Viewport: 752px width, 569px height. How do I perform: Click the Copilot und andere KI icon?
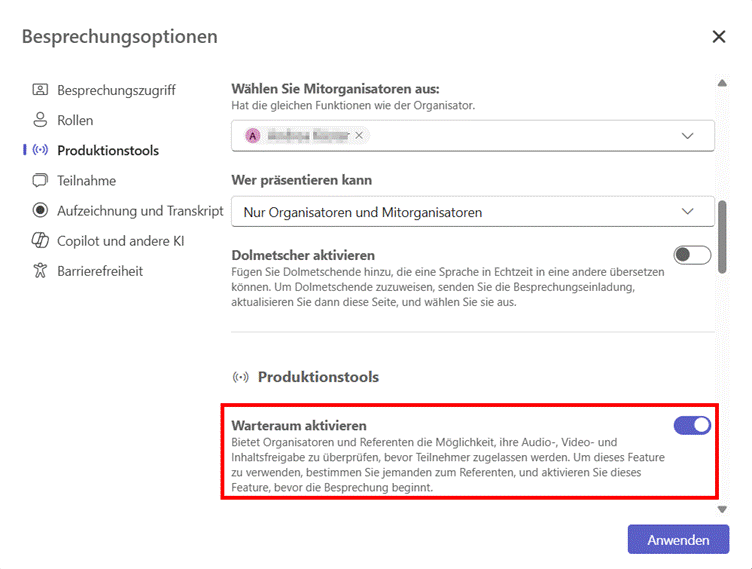point(40,240)
